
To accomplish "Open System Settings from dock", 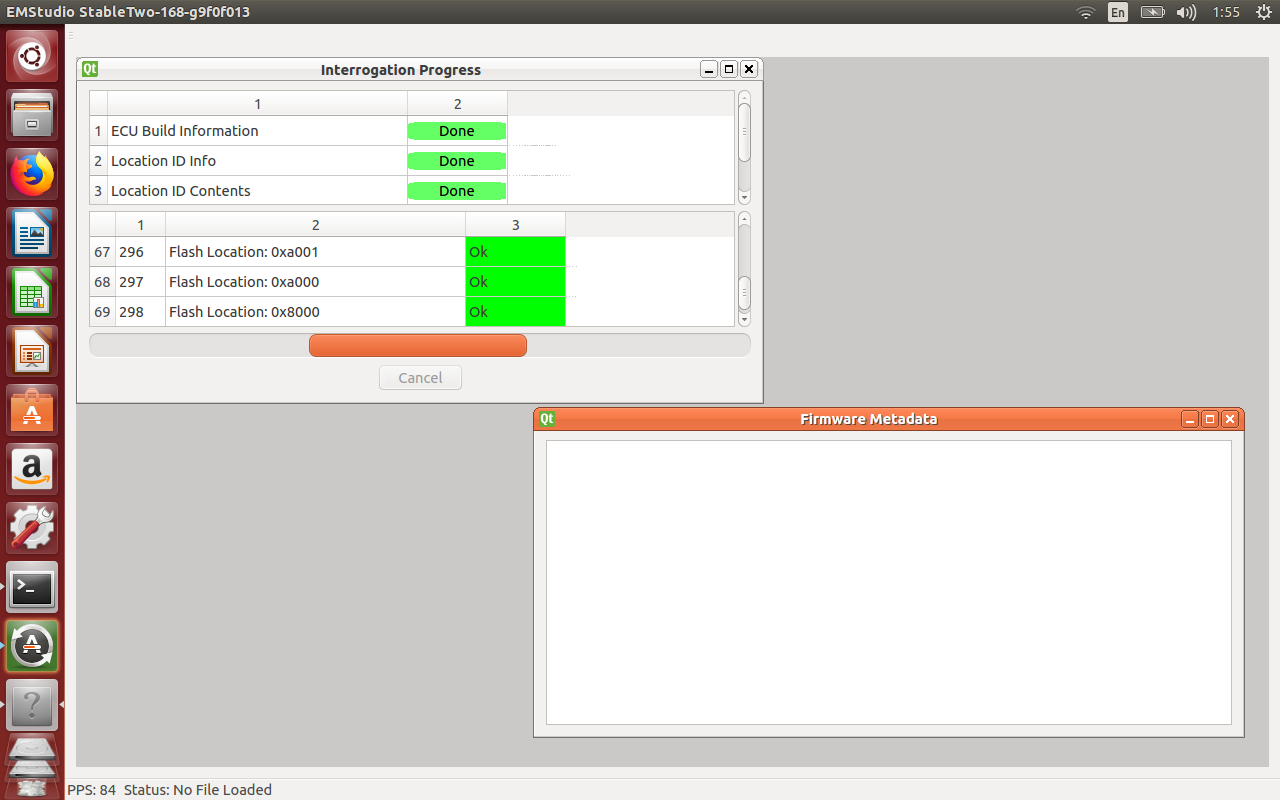I will click(32, 528).
